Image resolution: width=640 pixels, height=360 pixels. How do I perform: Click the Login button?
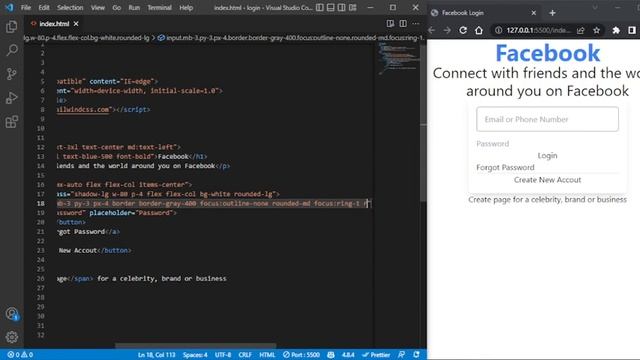point(547,156)
